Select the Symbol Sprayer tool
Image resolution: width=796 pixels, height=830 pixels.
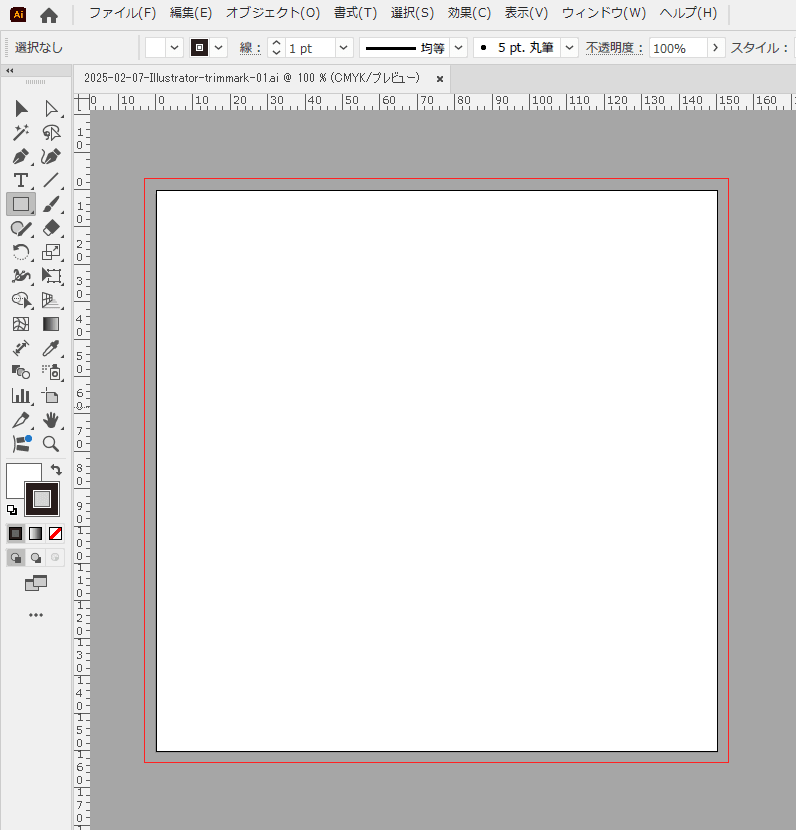tap(51, 372)
